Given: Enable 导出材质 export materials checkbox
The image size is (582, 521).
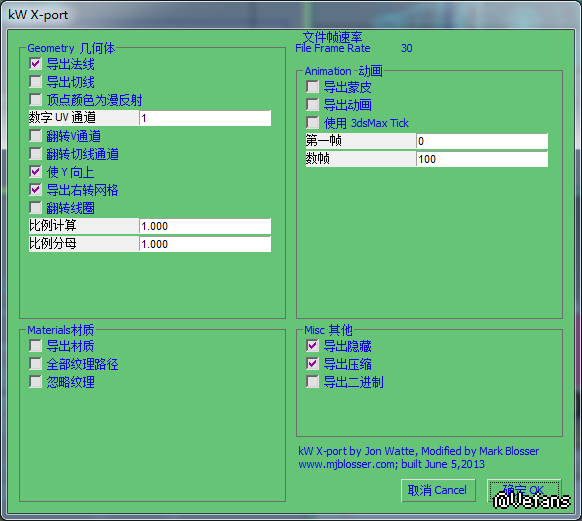Looking at the screenshot, I should tap(35, 346).
